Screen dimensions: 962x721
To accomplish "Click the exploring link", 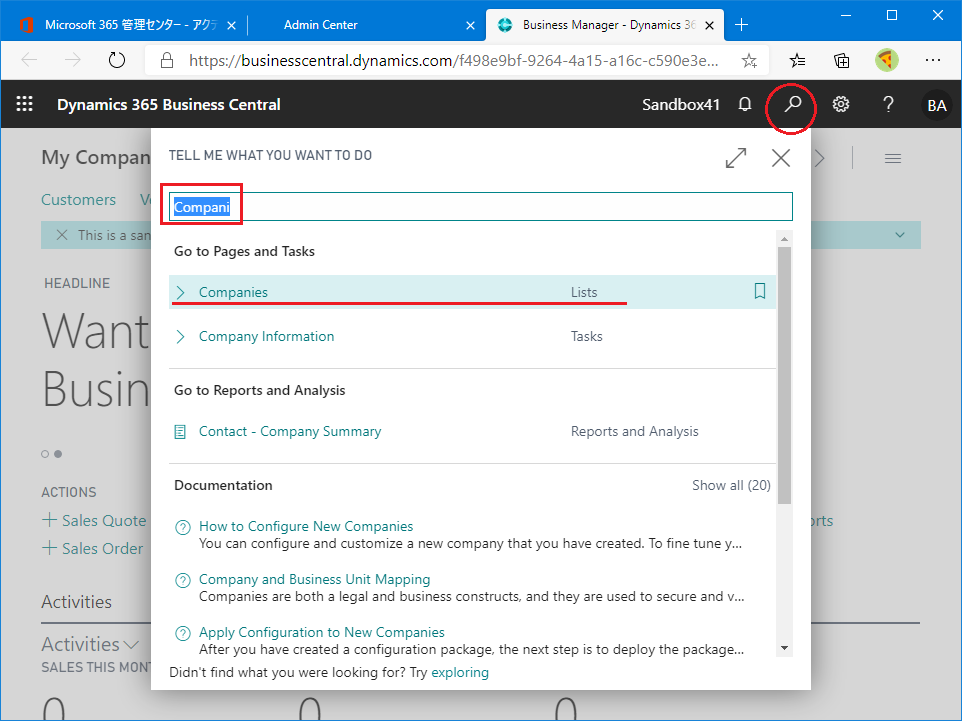I will click(x=460, y=673).
